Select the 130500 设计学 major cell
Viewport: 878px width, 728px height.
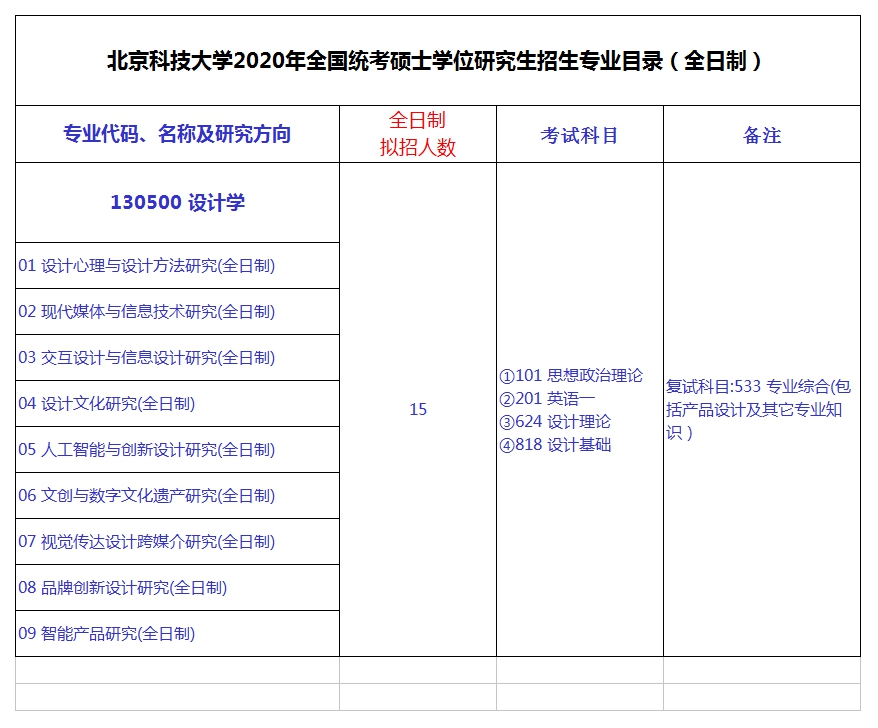coord(177,203)
